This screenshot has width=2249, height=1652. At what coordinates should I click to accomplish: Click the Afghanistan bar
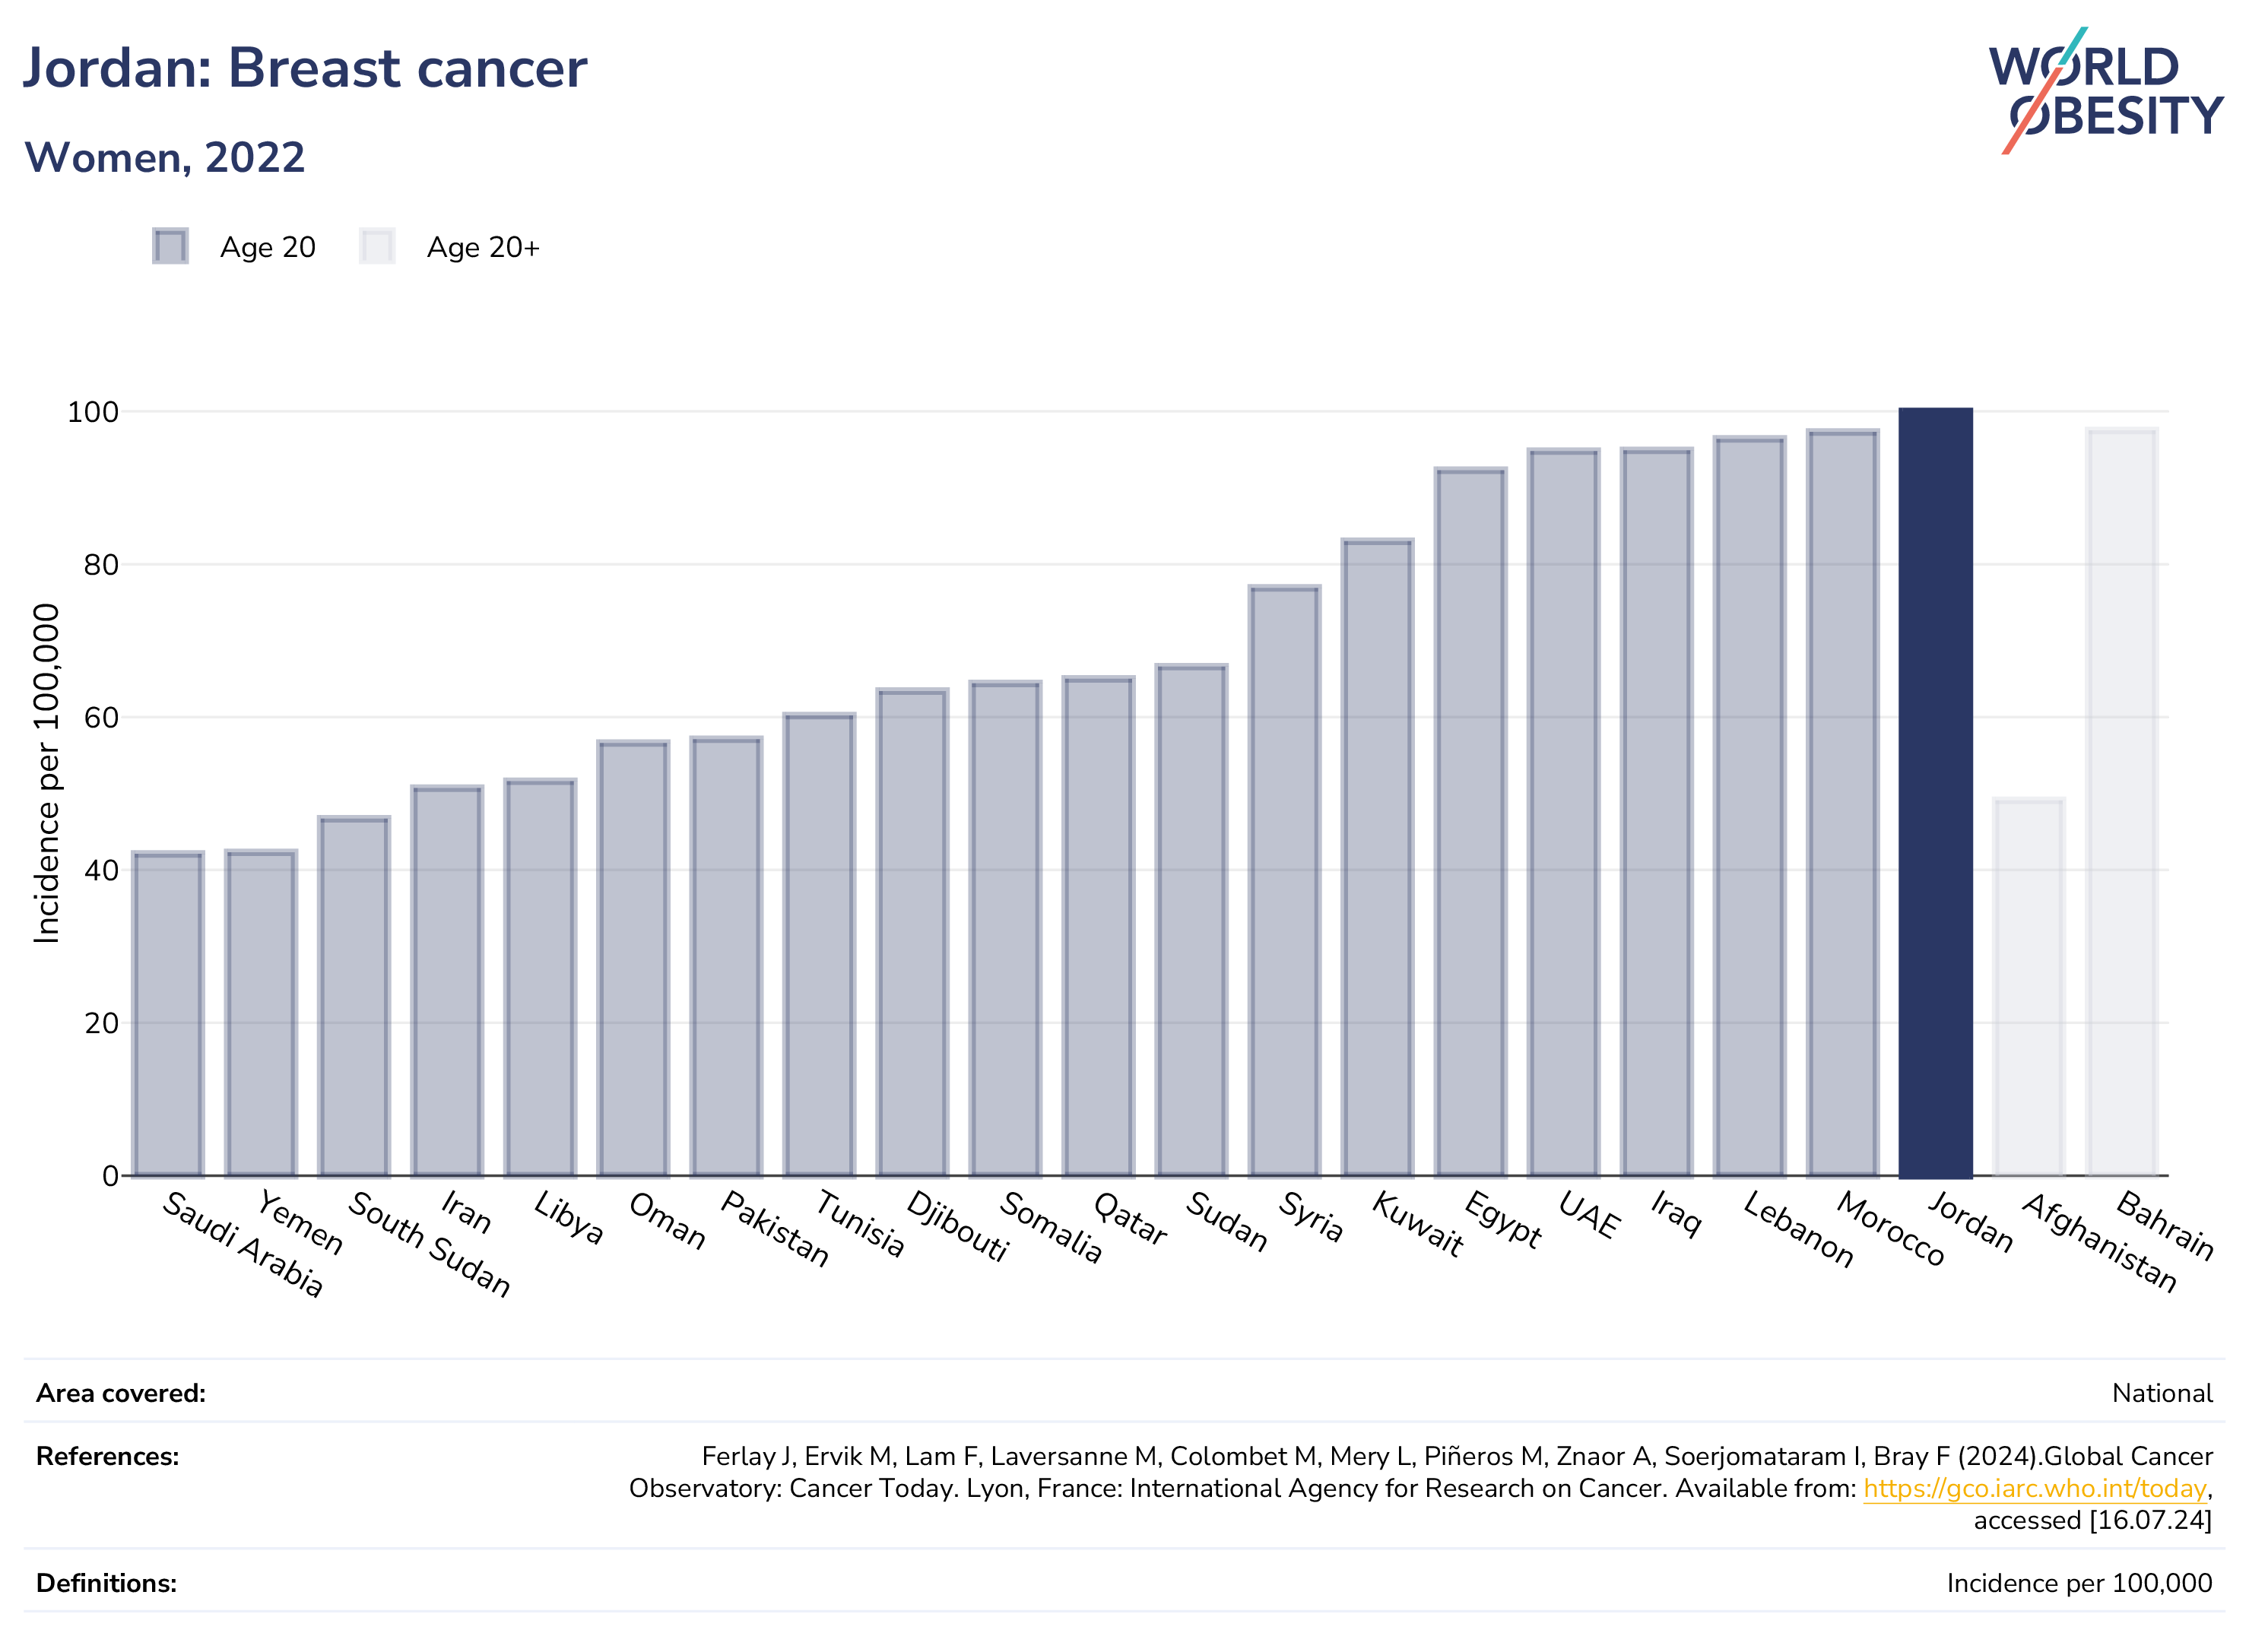click(2028, 987)
